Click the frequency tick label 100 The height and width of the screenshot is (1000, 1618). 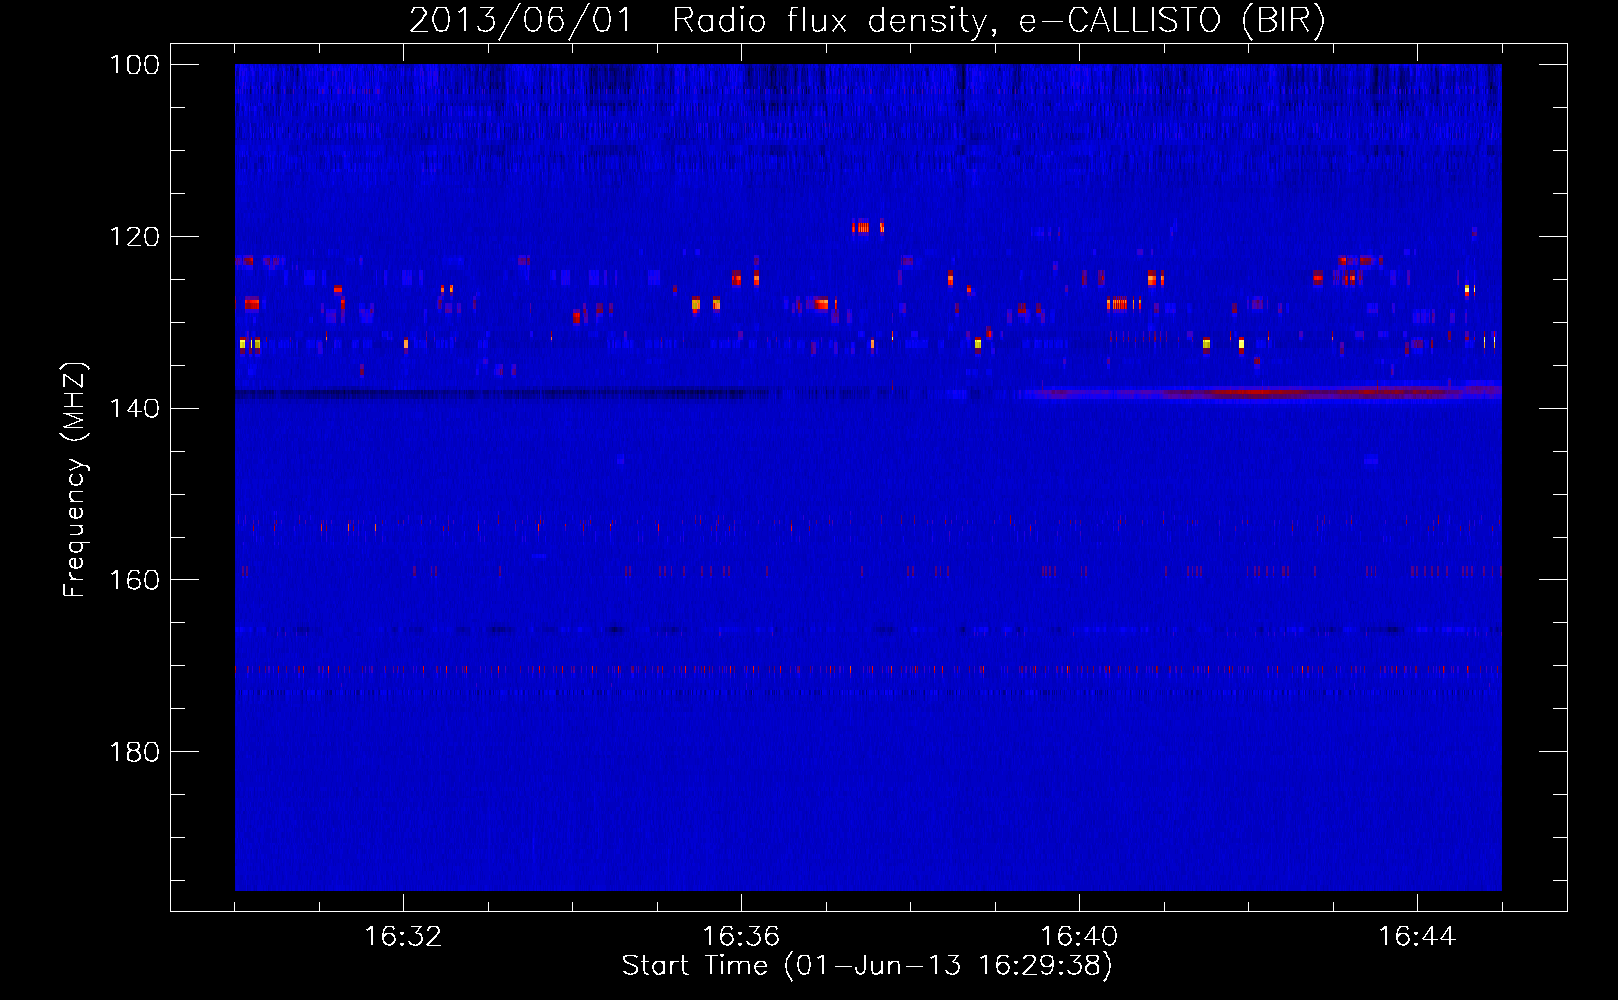click(135, 65)
